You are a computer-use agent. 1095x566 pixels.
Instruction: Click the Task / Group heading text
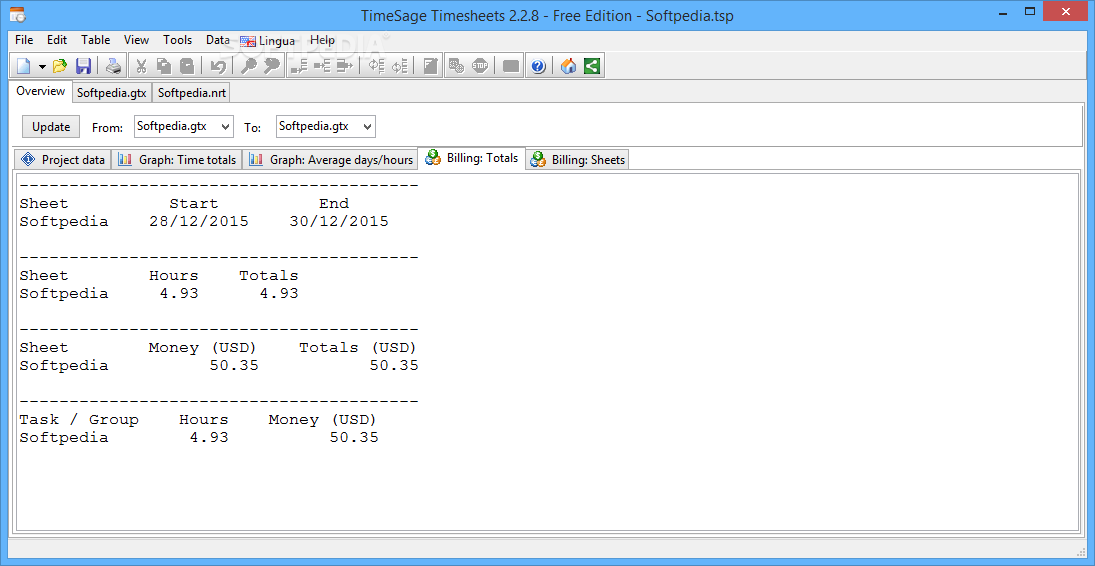point(79,419)
